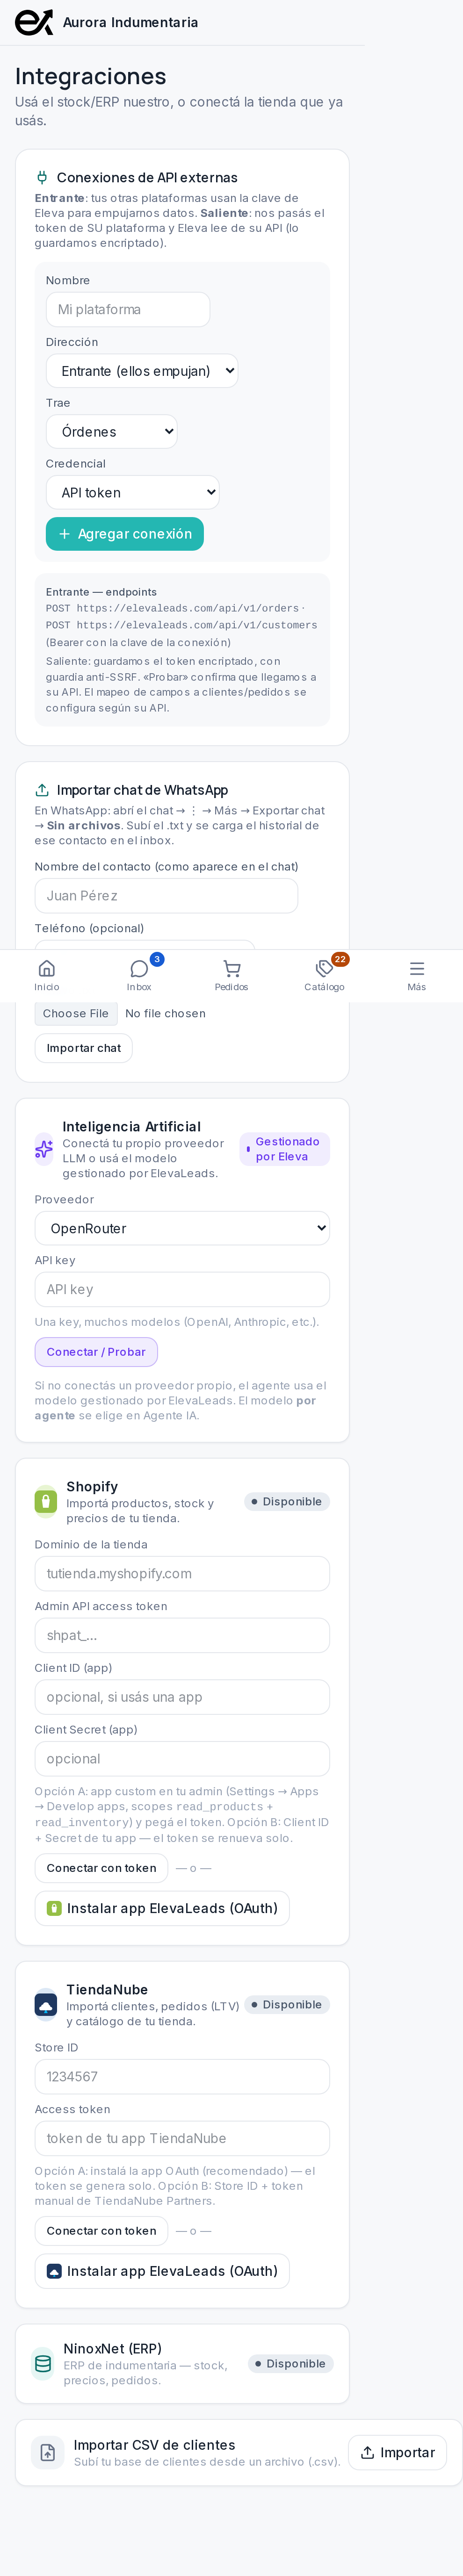Viewport: 463px width, 2576px height.
Task: Click the NinoxNet database icon
Action: (x=43, y=2363)
